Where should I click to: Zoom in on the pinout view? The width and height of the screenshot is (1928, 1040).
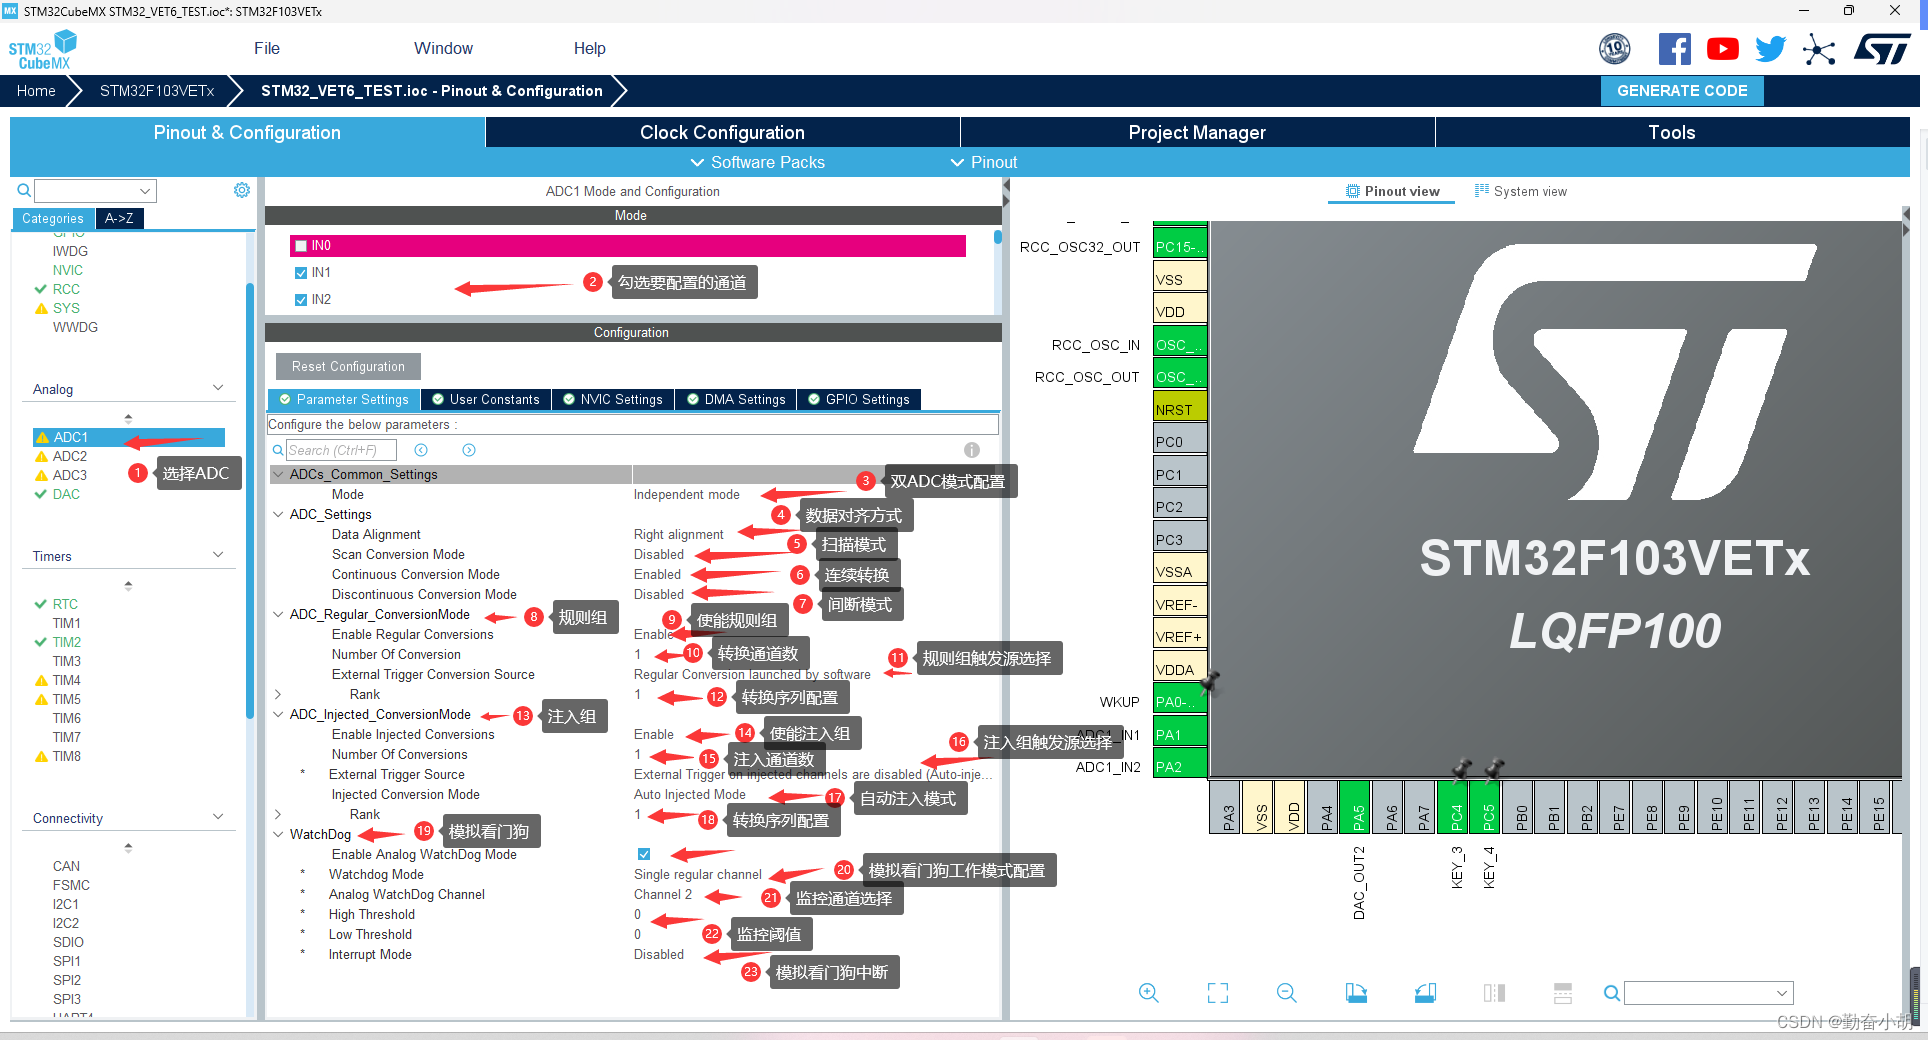[1149, 993]
